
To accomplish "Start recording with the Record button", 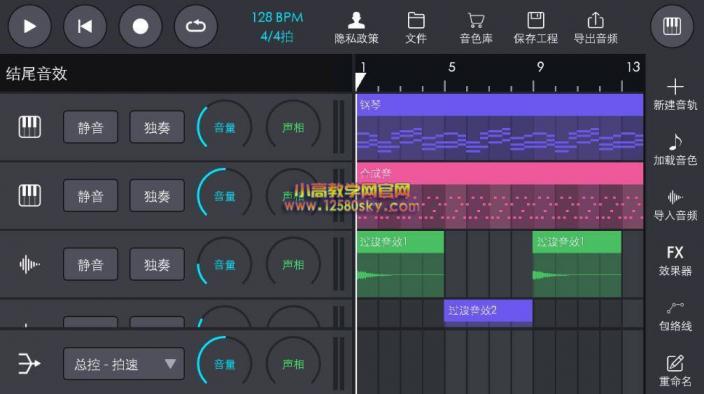I will pos(141,26).
